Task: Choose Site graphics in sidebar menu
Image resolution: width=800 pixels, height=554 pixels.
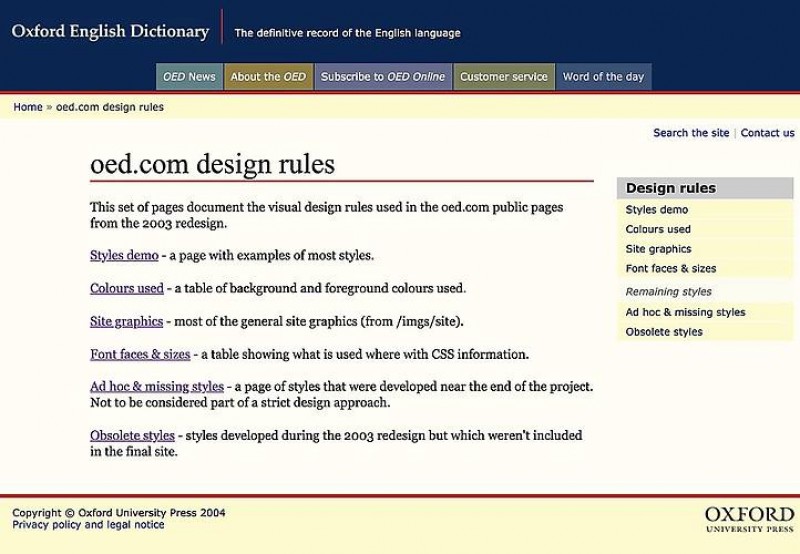Action: coord(658,249)
